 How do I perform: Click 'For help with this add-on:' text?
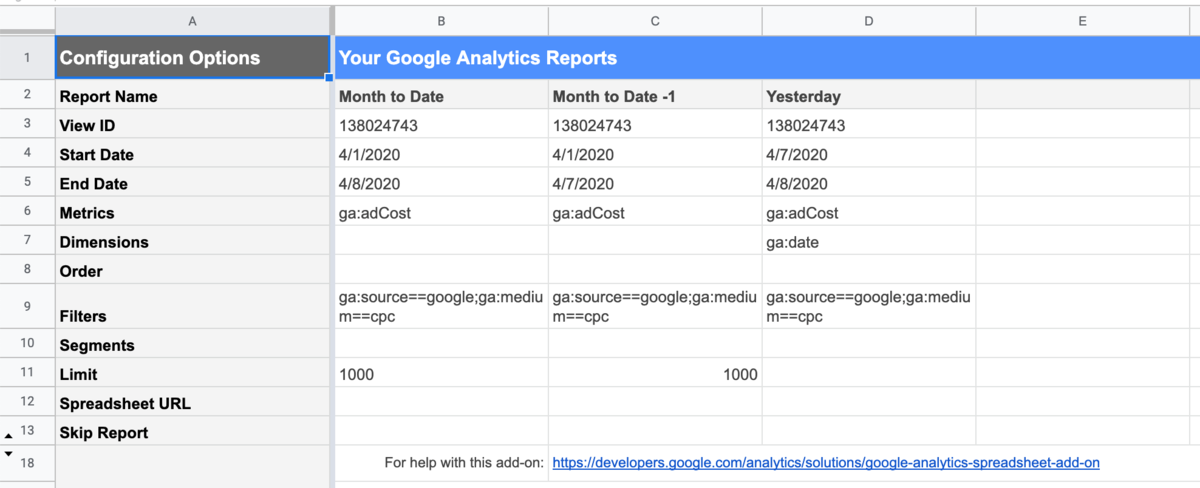pyautogui.click(x=464, y=463)
